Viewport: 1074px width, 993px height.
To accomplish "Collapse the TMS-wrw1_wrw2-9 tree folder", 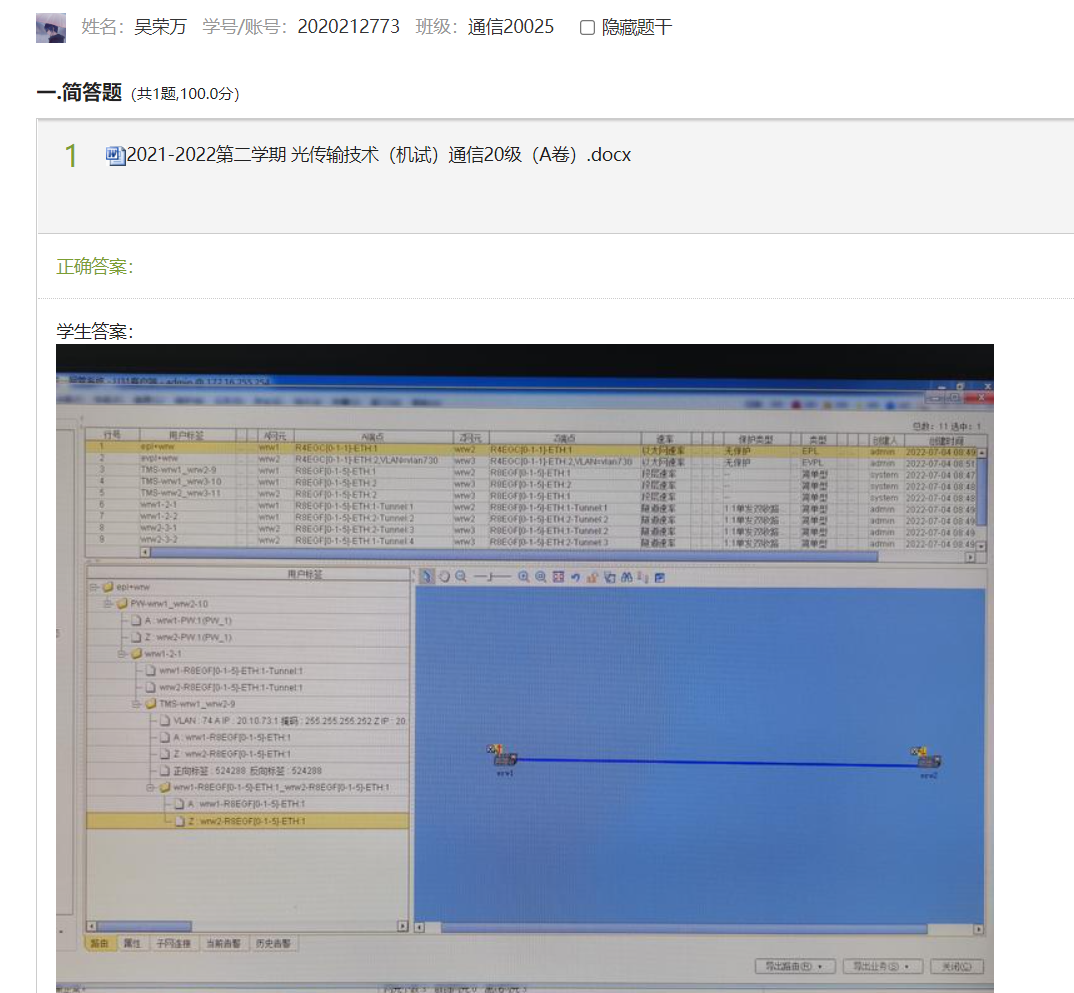I will pyautogui.click(x=137, y=703).
